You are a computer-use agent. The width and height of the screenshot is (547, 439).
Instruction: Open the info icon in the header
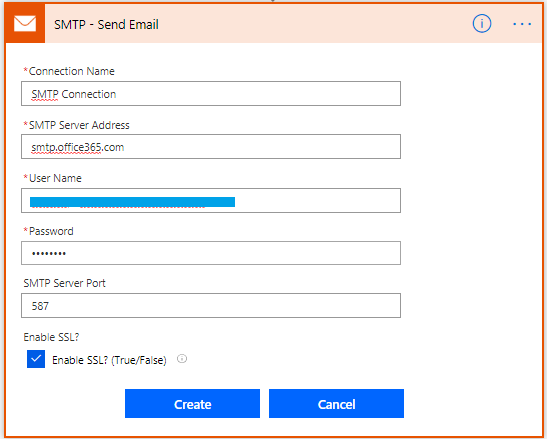coord(482,24)
